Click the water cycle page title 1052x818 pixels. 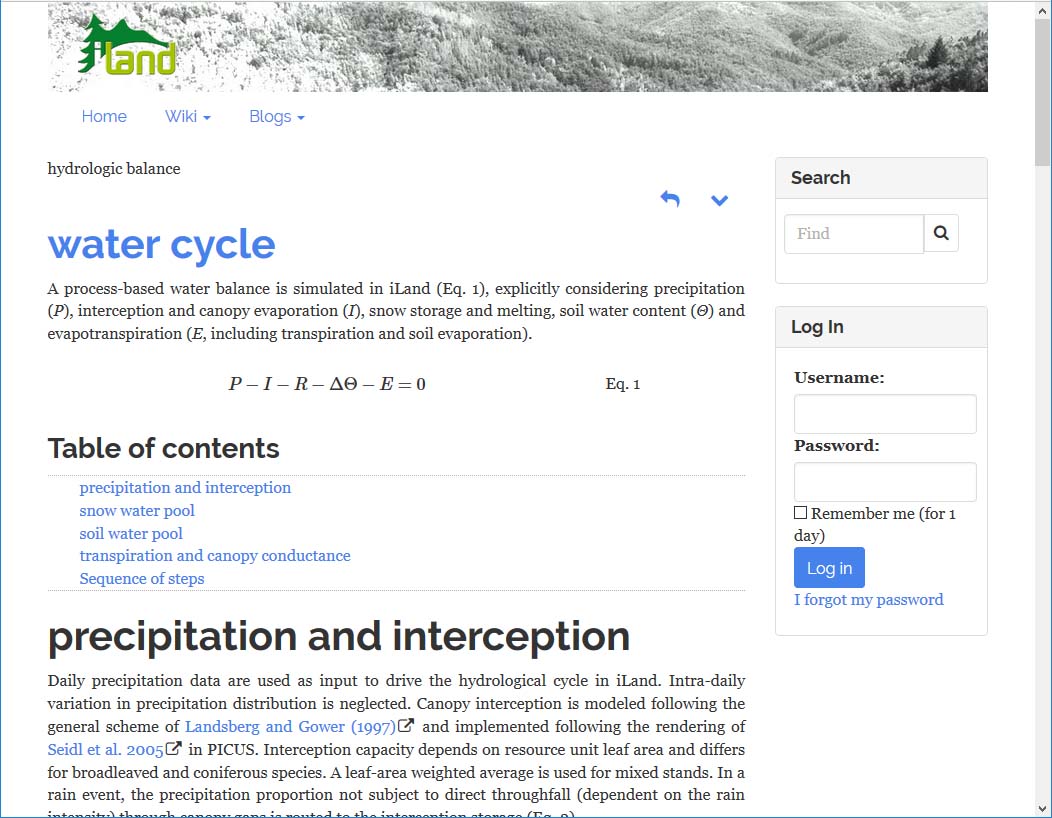161,245
